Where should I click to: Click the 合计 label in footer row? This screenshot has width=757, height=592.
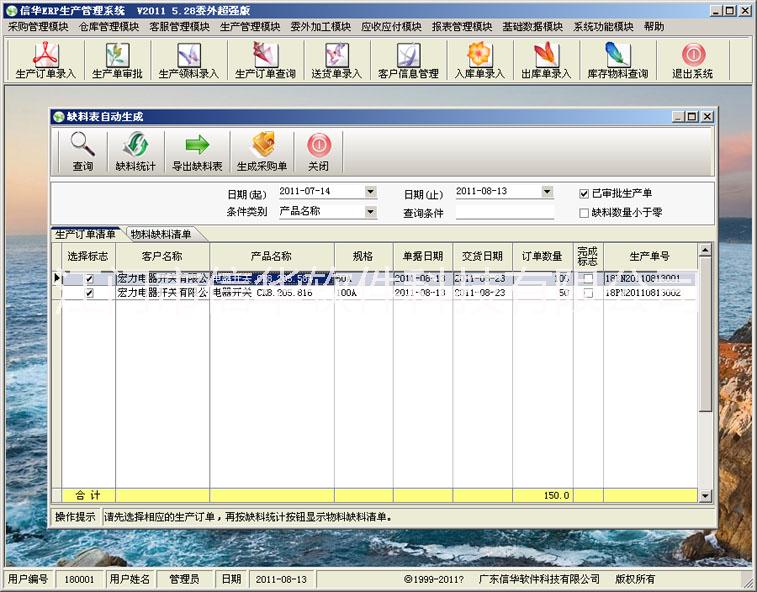click(x=88, y=495)
